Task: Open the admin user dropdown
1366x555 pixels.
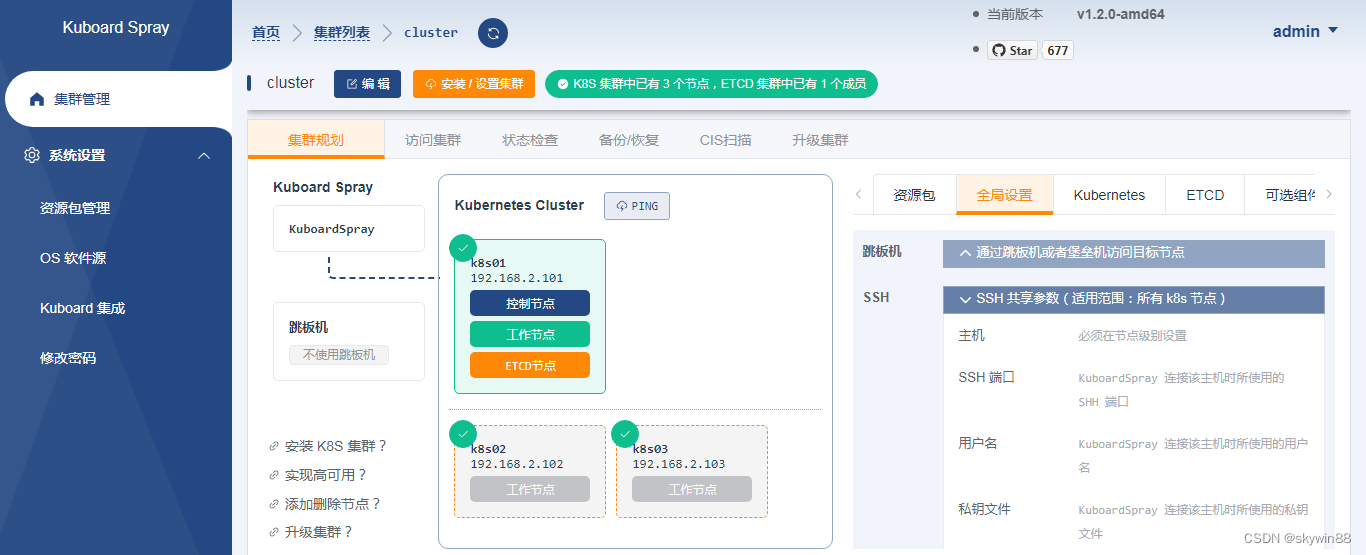Action: coord(1305,31)
